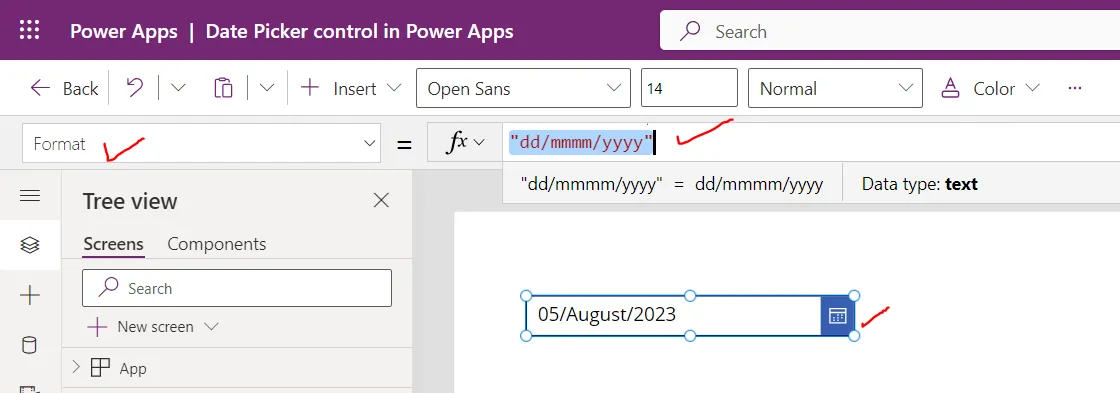Viewport: 1120px width, 393px height.
Task: Switch to the Components tab
Action: 216,244
